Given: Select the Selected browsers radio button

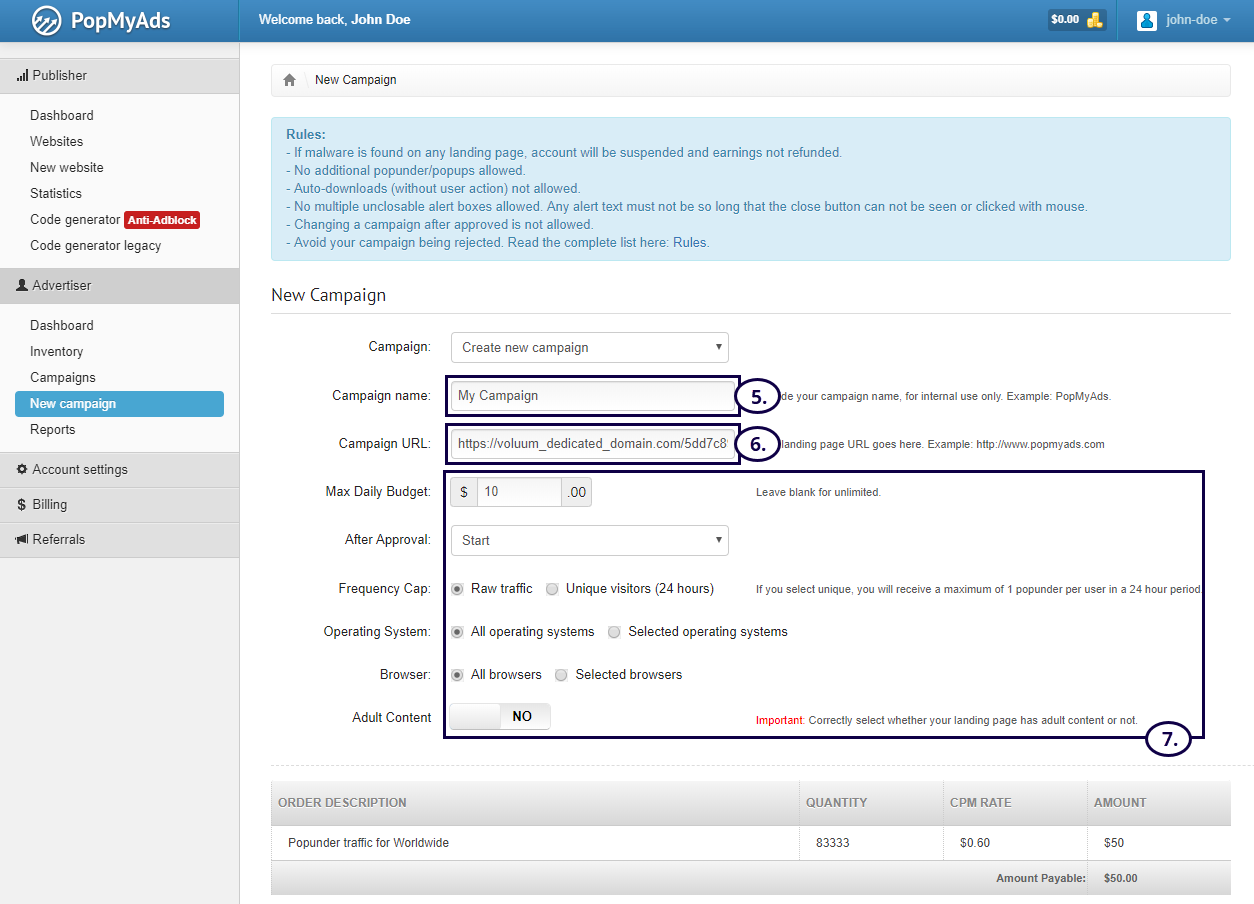Looking at the screenshot, I should (561, 675).
